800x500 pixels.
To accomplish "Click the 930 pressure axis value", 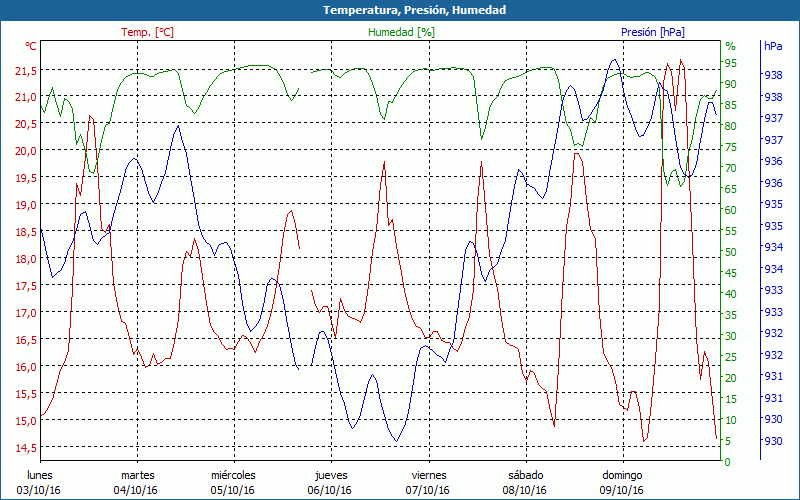I will tap(773, 441).
